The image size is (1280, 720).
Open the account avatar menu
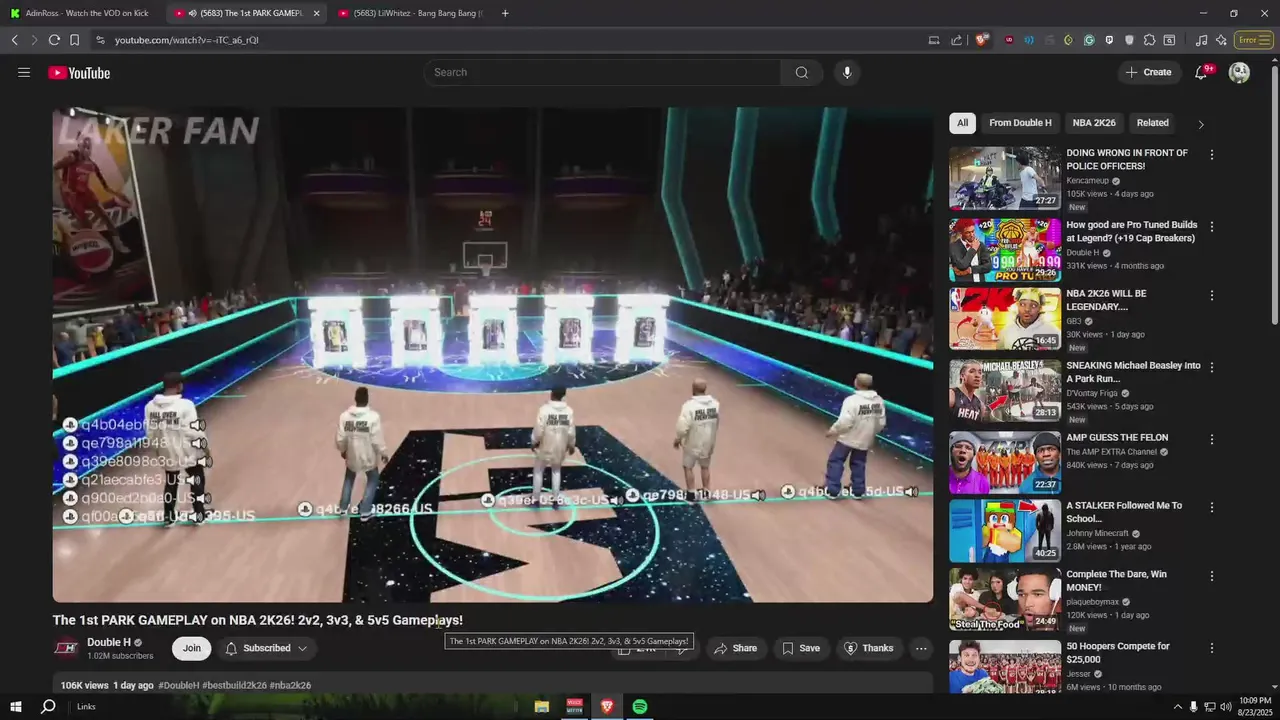(1239, 72)
